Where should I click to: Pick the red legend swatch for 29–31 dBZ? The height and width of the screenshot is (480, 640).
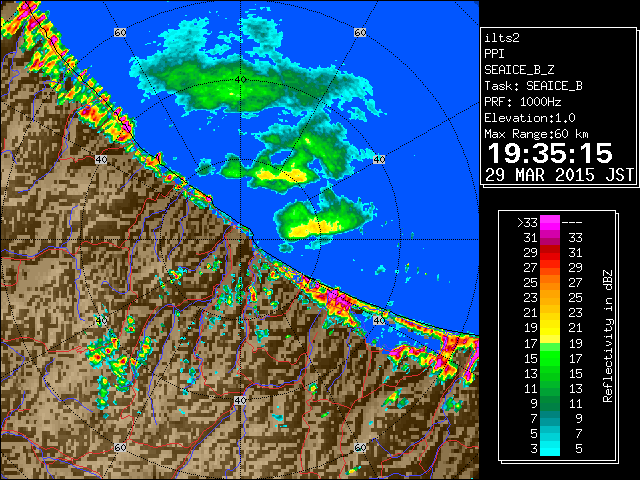(550, 253)
